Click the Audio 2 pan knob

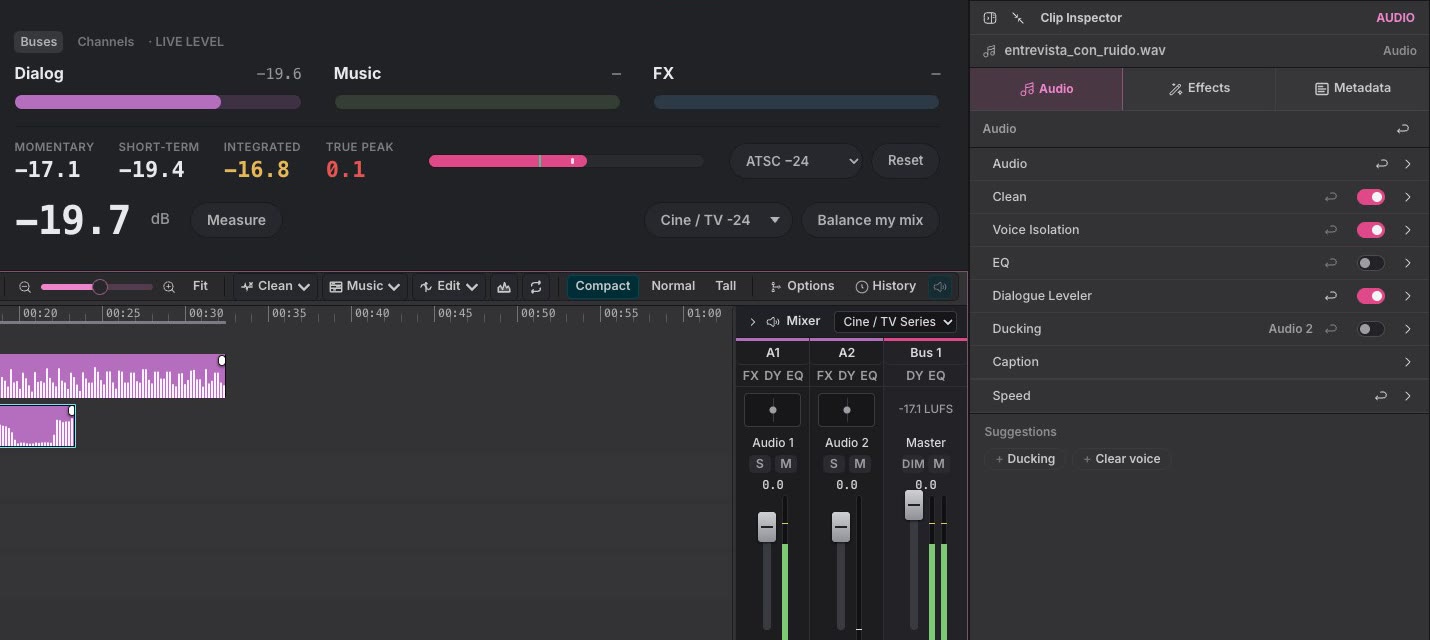click(x=846, y=410)
